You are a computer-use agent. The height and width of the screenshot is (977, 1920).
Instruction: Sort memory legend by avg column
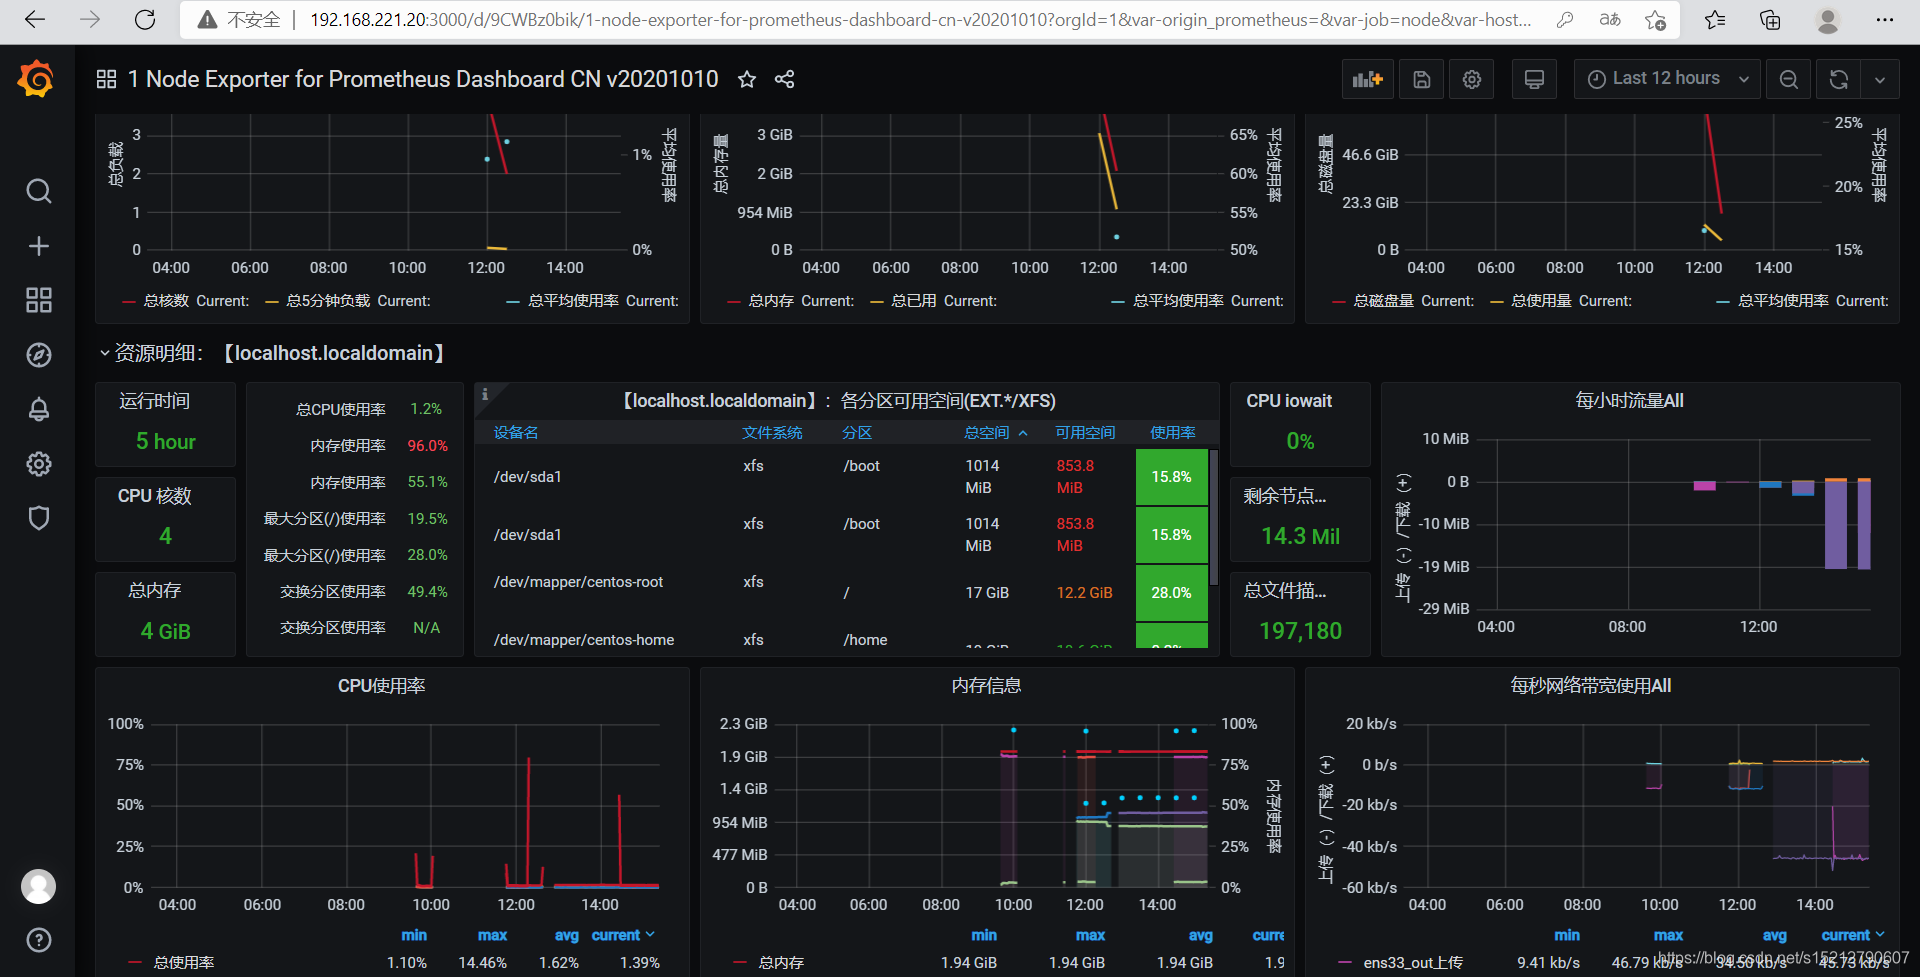(1200, 935)
